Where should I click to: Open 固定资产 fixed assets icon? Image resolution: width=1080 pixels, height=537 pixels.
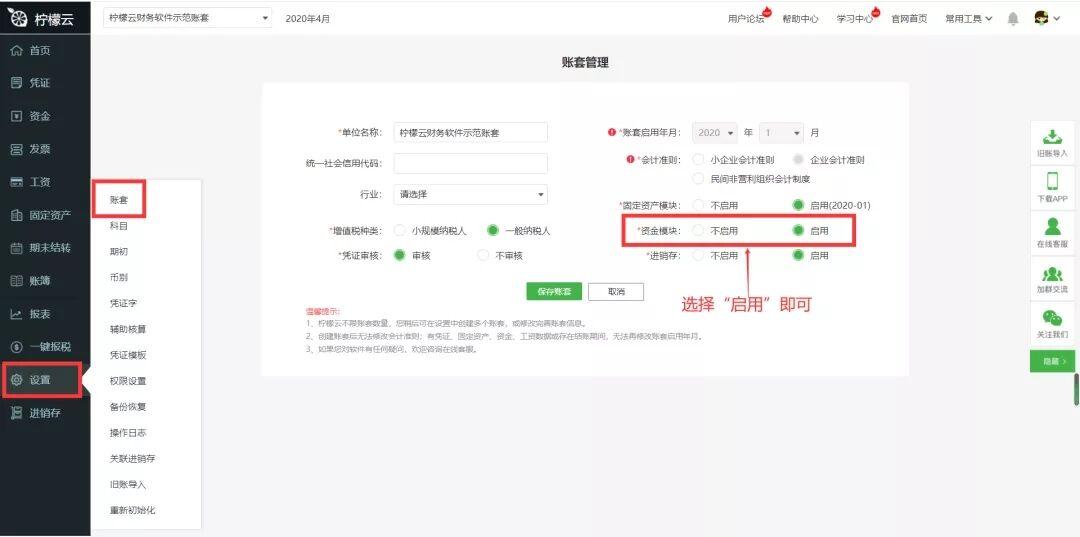click(x=17, y=215)
